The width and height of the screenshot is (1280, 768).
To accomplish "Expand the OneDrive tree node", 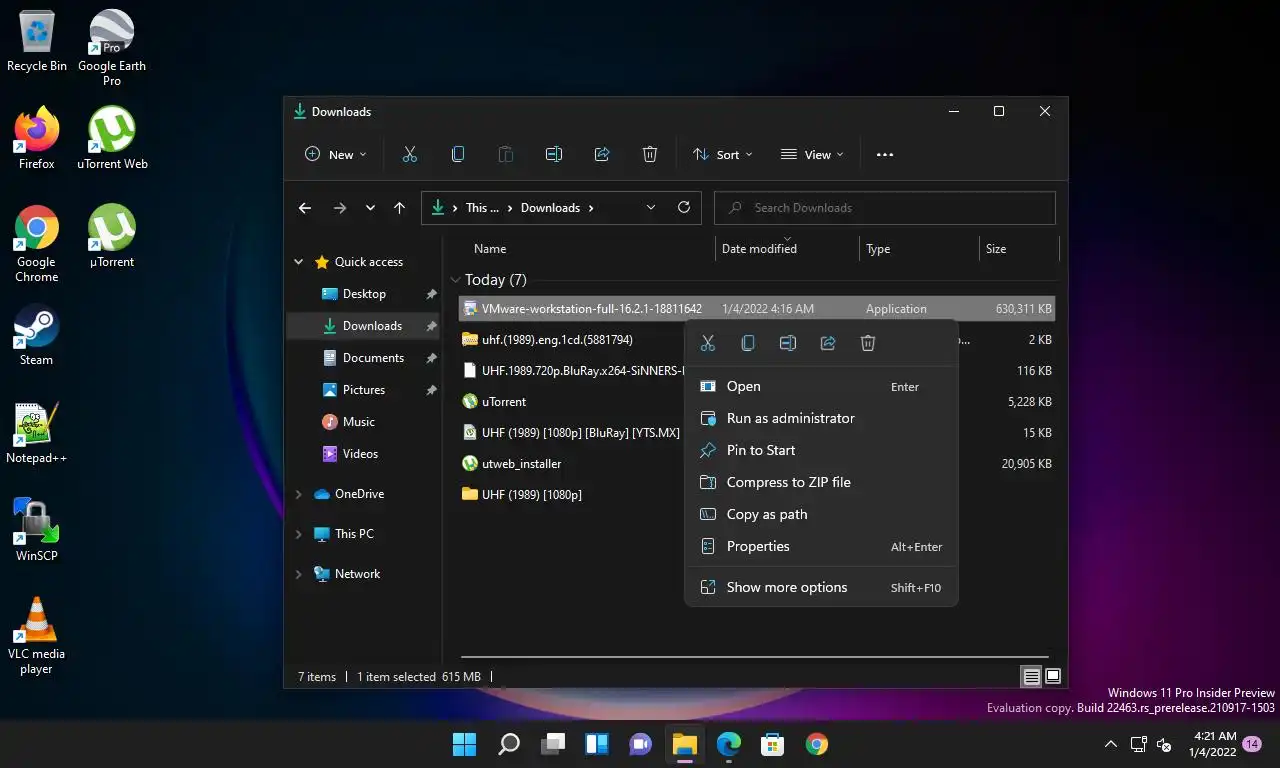I will pos(298,494).
